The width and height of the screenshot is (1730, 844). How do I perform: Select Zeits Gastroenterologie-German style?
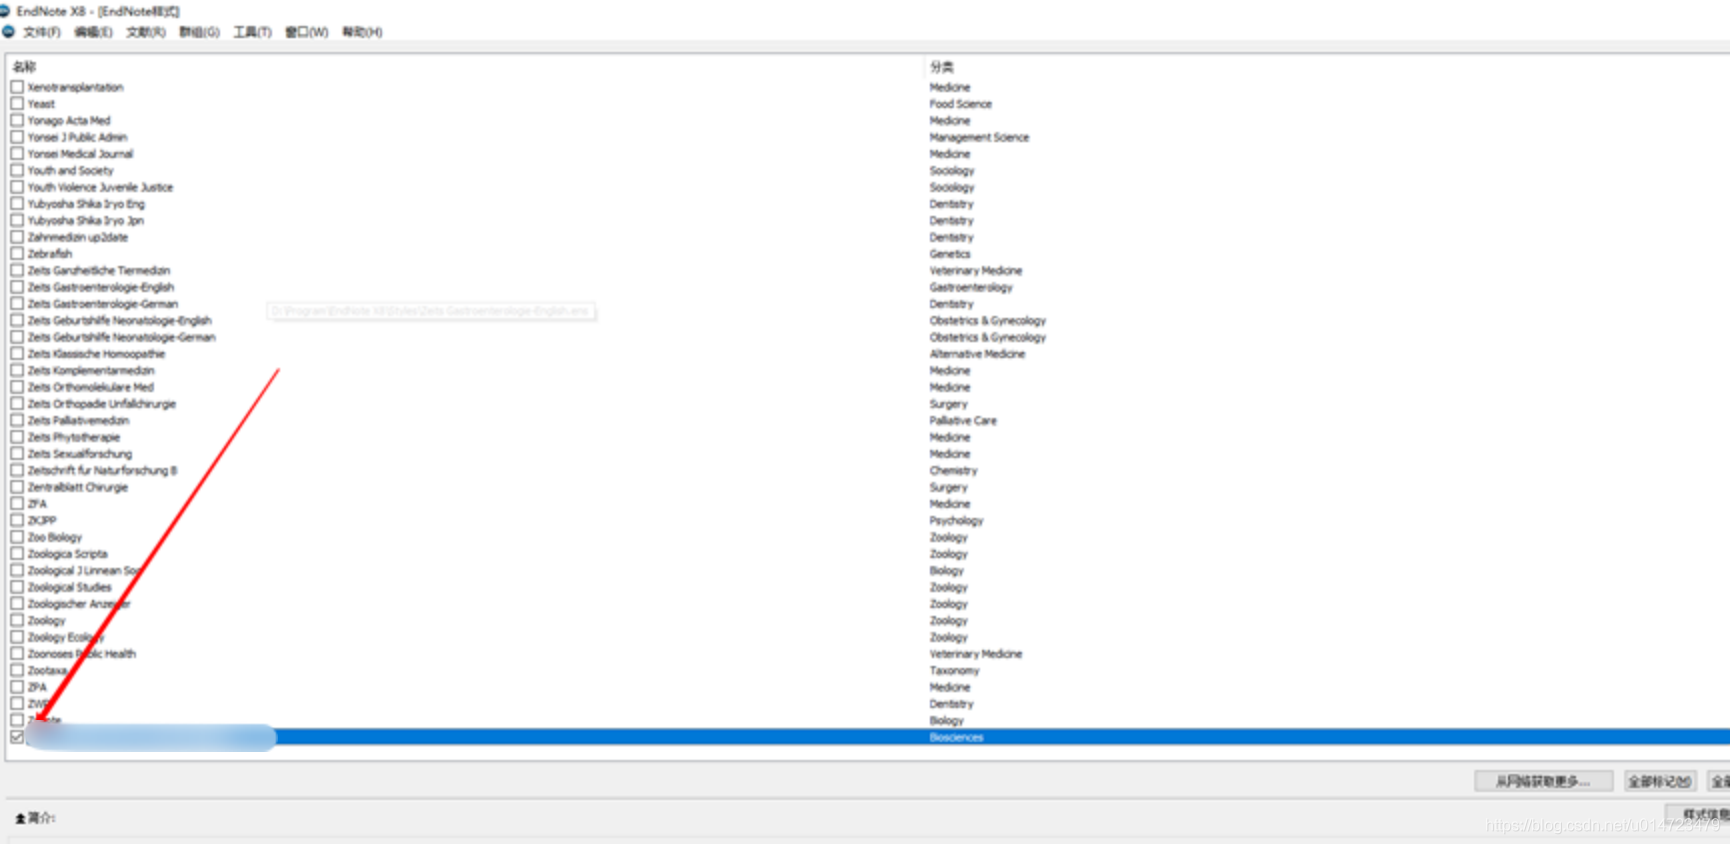(103, 304)
